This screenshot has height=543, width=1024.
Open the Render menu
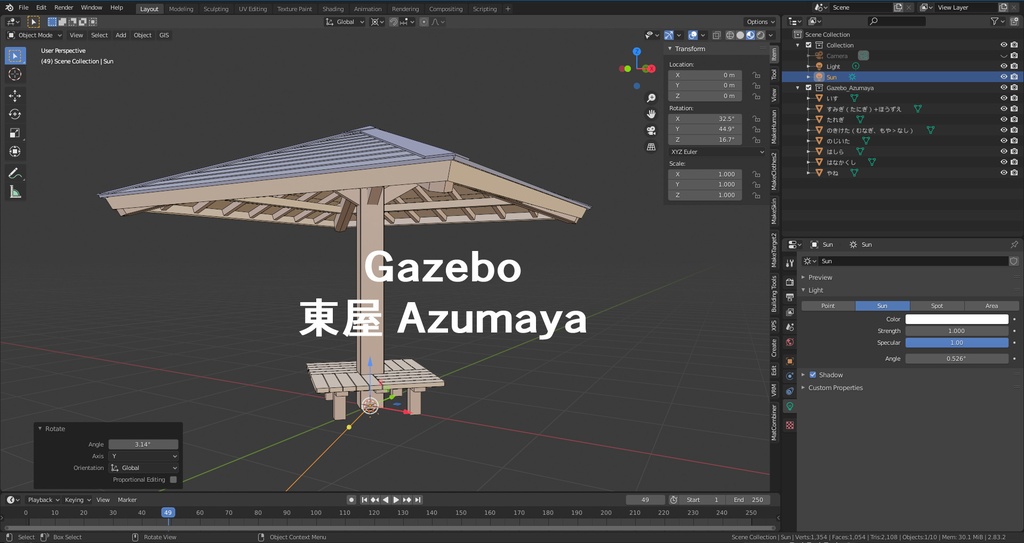pyautogui.click(x=64, y=8)
